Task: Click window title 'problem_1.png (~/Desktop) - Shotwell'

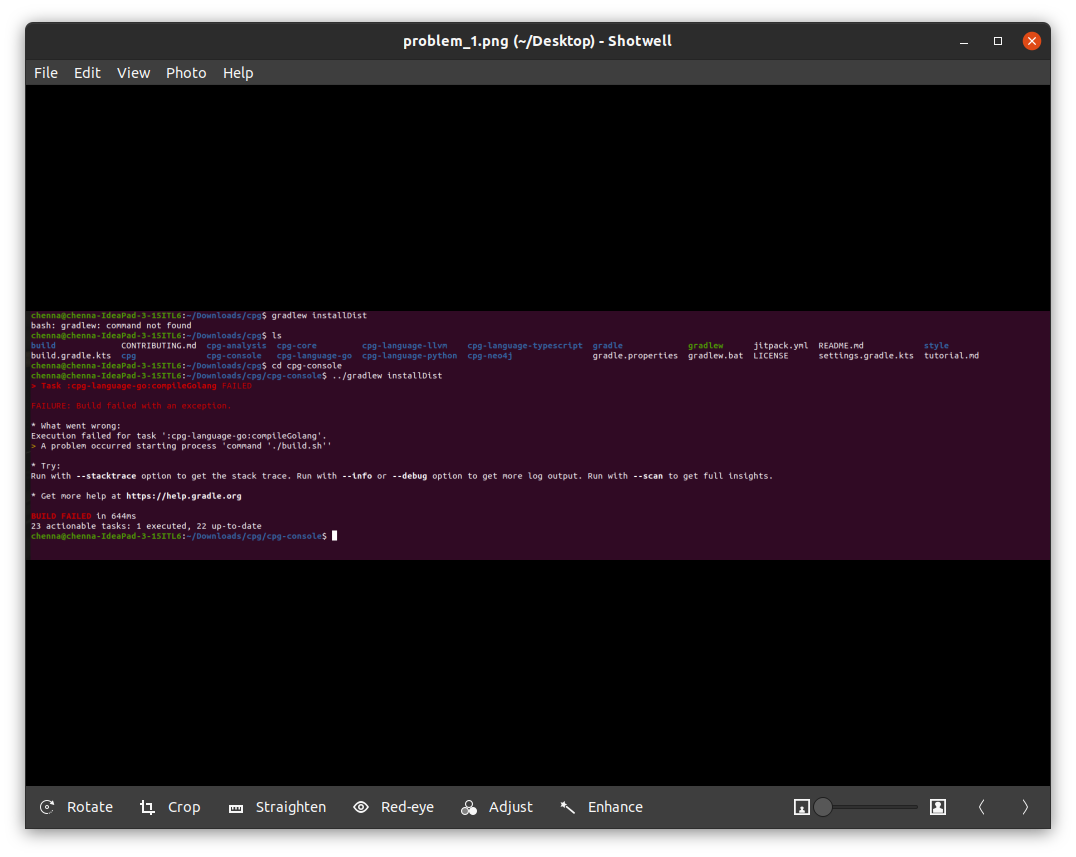Action: coord(537,41)
